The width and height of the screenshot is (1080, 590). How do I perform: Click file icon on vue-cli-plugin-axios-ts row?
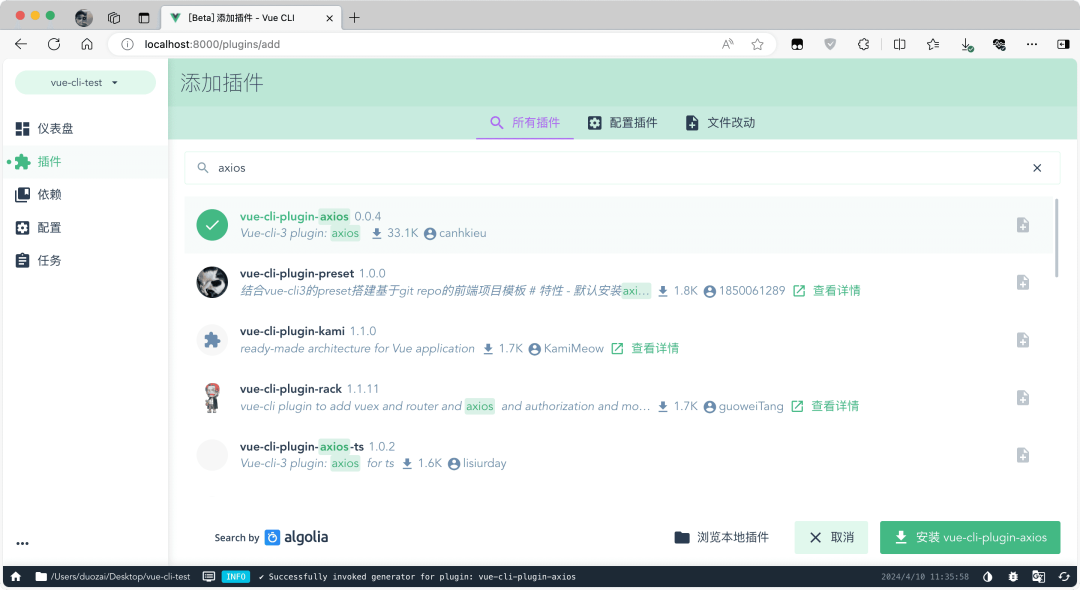pyautogui.click(x=1023, y=455)
